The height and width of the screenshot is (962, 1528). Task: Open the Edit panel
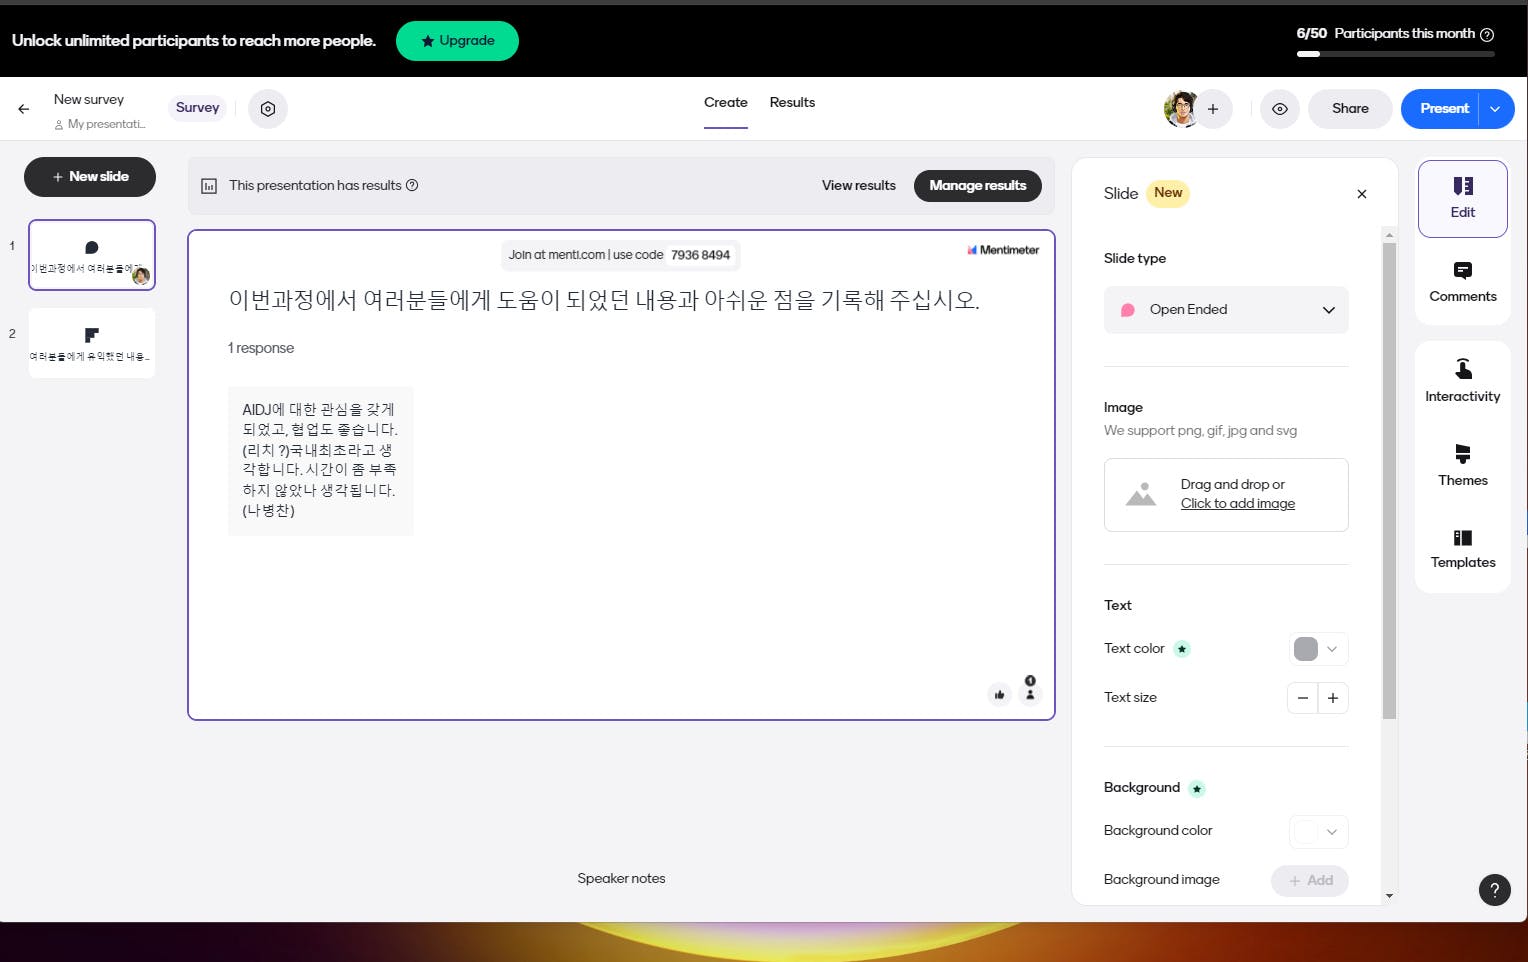[1463, 198]
